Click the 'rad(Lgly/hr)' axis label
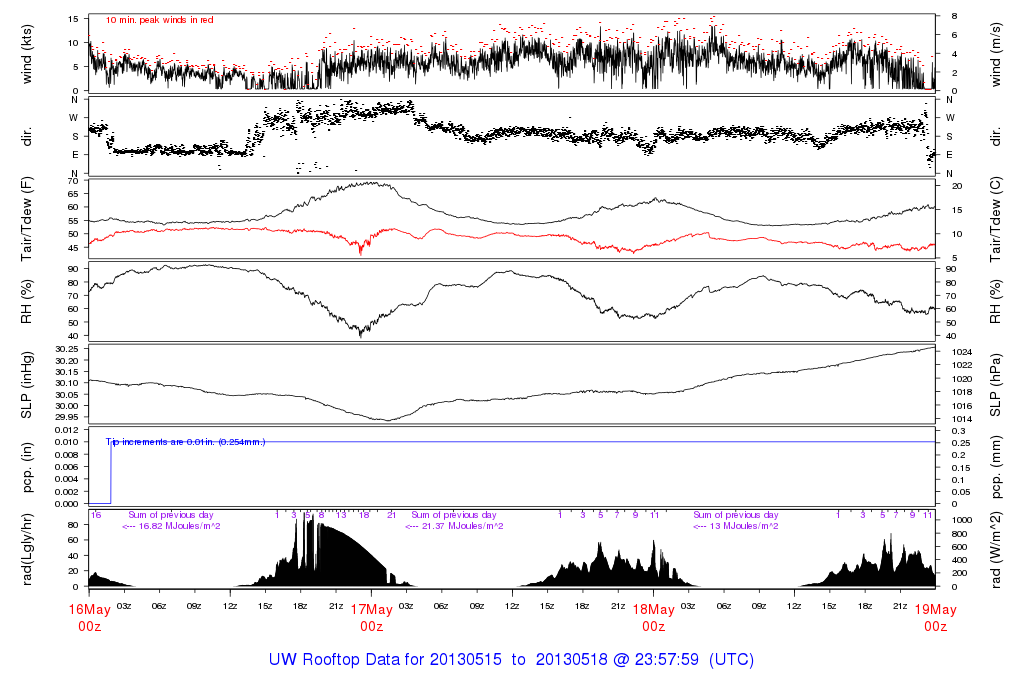1024x700 pixels. click(27, 549)
